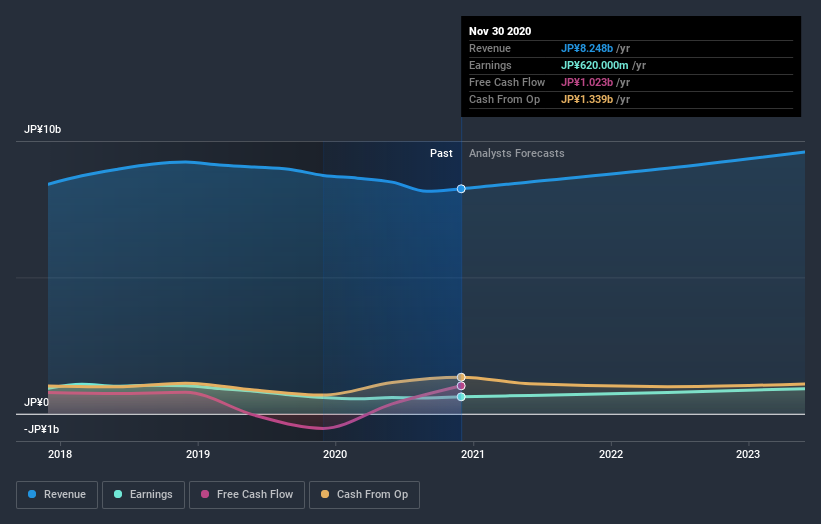Click the JP¥0 y-axis label
This screenshot has width=821, height=524.
[36, 402]
